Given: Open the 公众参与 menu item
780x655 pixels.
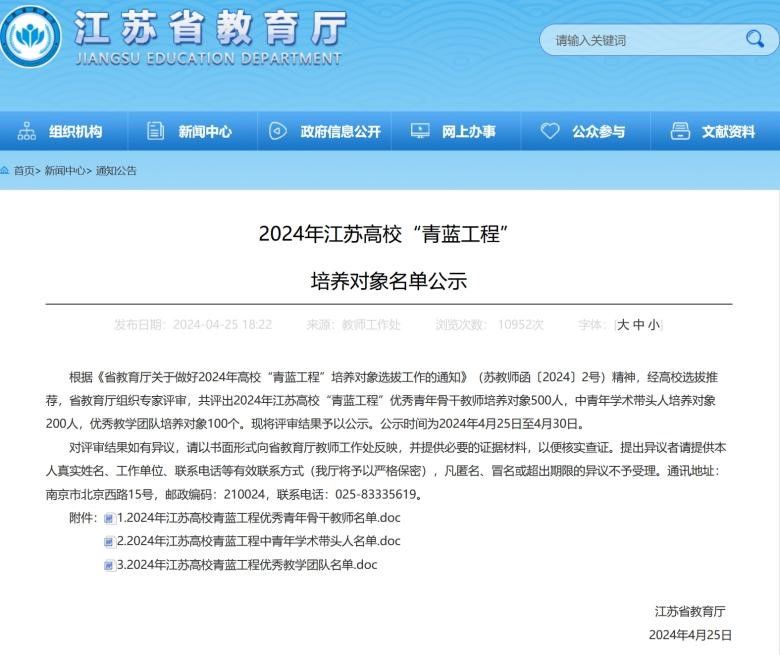Looking at the screenshot, I should (598, 131).
